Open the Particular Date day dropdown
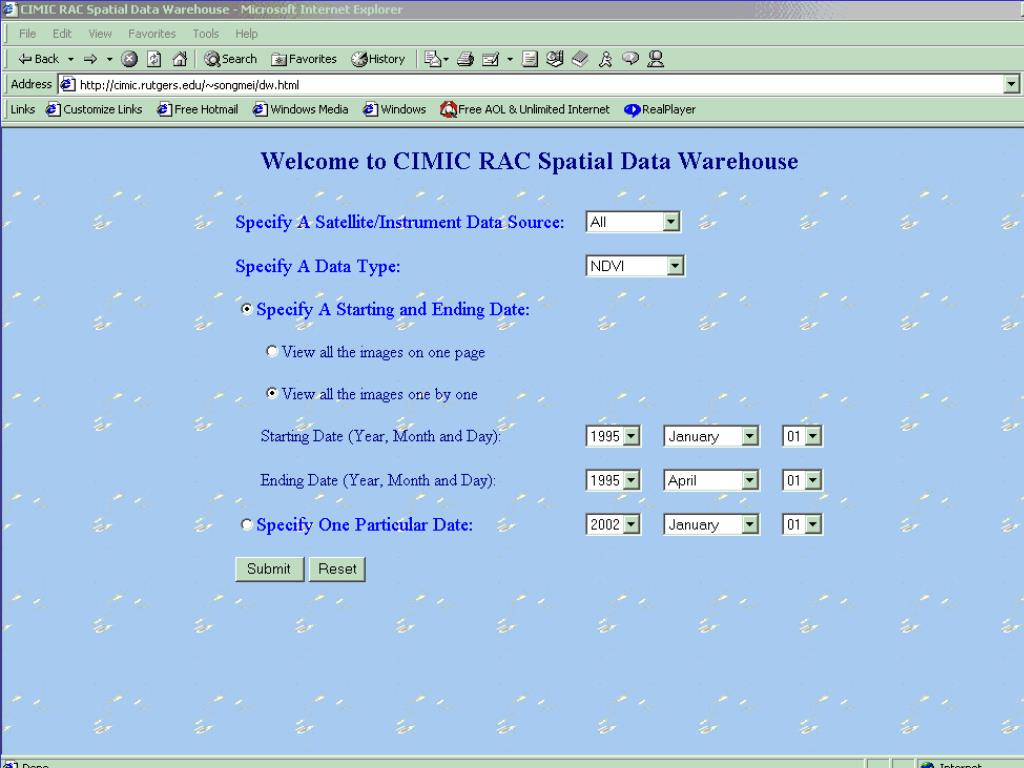1024x768 pixels. coord(802,524)
